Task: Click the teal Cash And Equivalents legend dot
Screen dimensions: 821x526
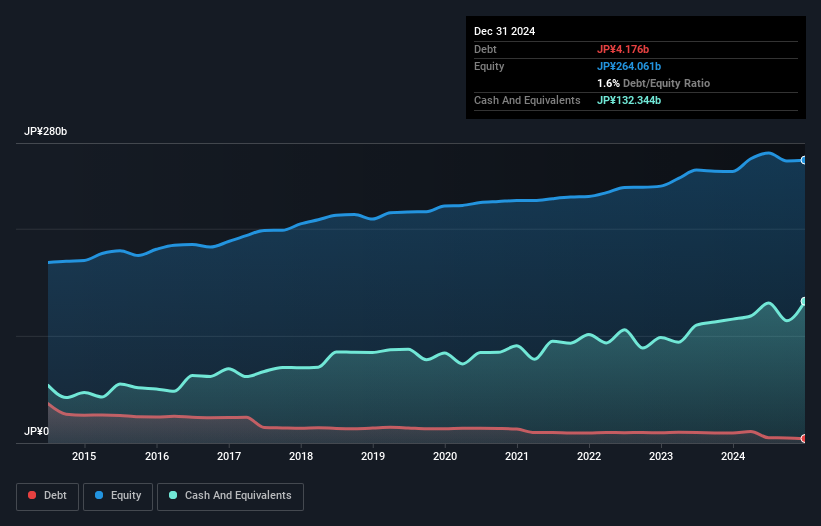Action: [173, 495]
